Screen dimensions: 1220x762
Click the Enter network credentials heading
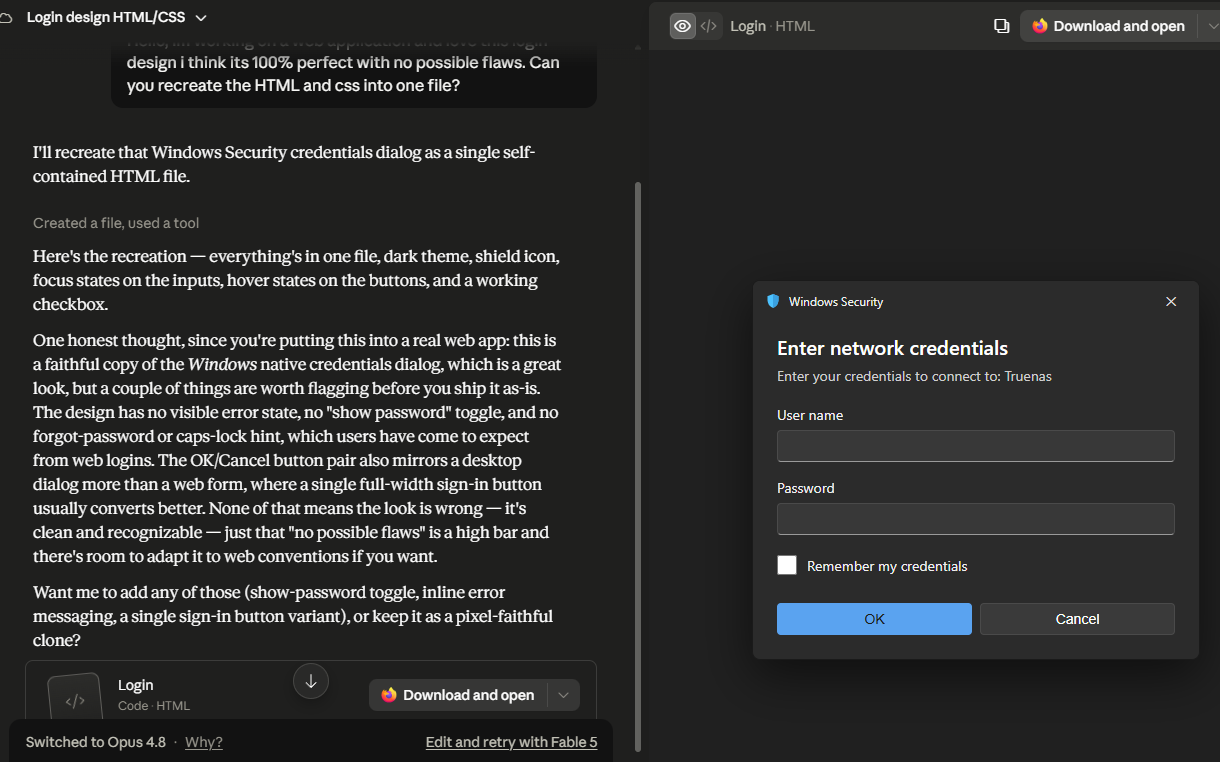coord(892,348)
